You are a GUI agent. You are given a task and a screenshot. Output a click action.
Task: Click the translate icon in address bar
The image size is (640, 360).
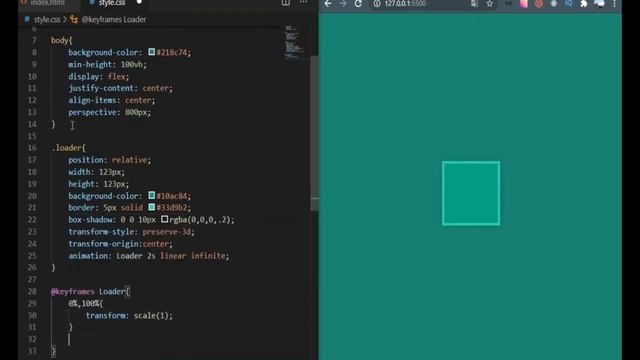tap(474, 4)
